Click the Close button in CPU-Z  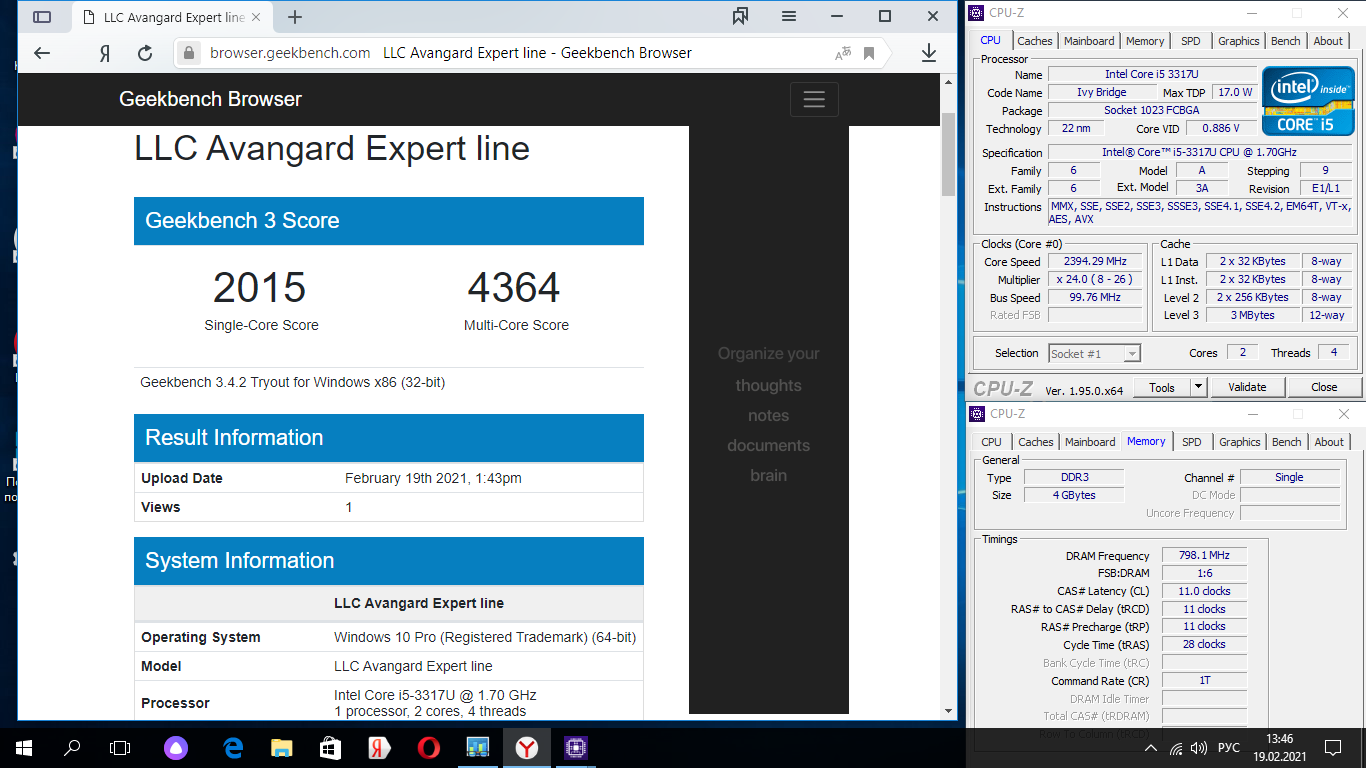[1324, 387]
